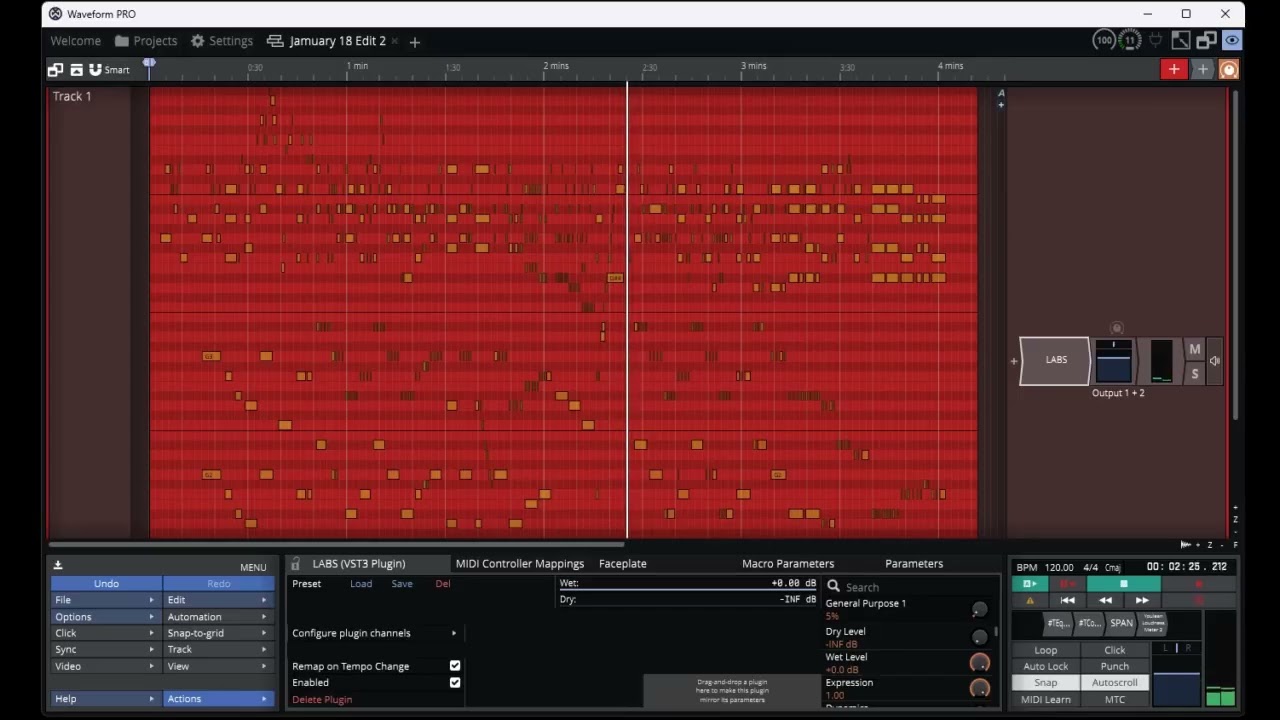Click the search magnifier icon in parameters
Screen dimensions: 1280x720
coord(833,587)
